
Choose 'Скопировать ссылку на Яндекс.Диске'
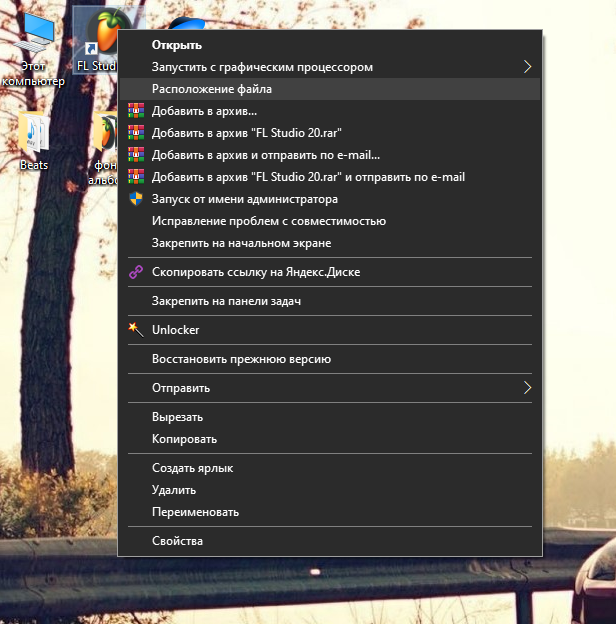329,272
